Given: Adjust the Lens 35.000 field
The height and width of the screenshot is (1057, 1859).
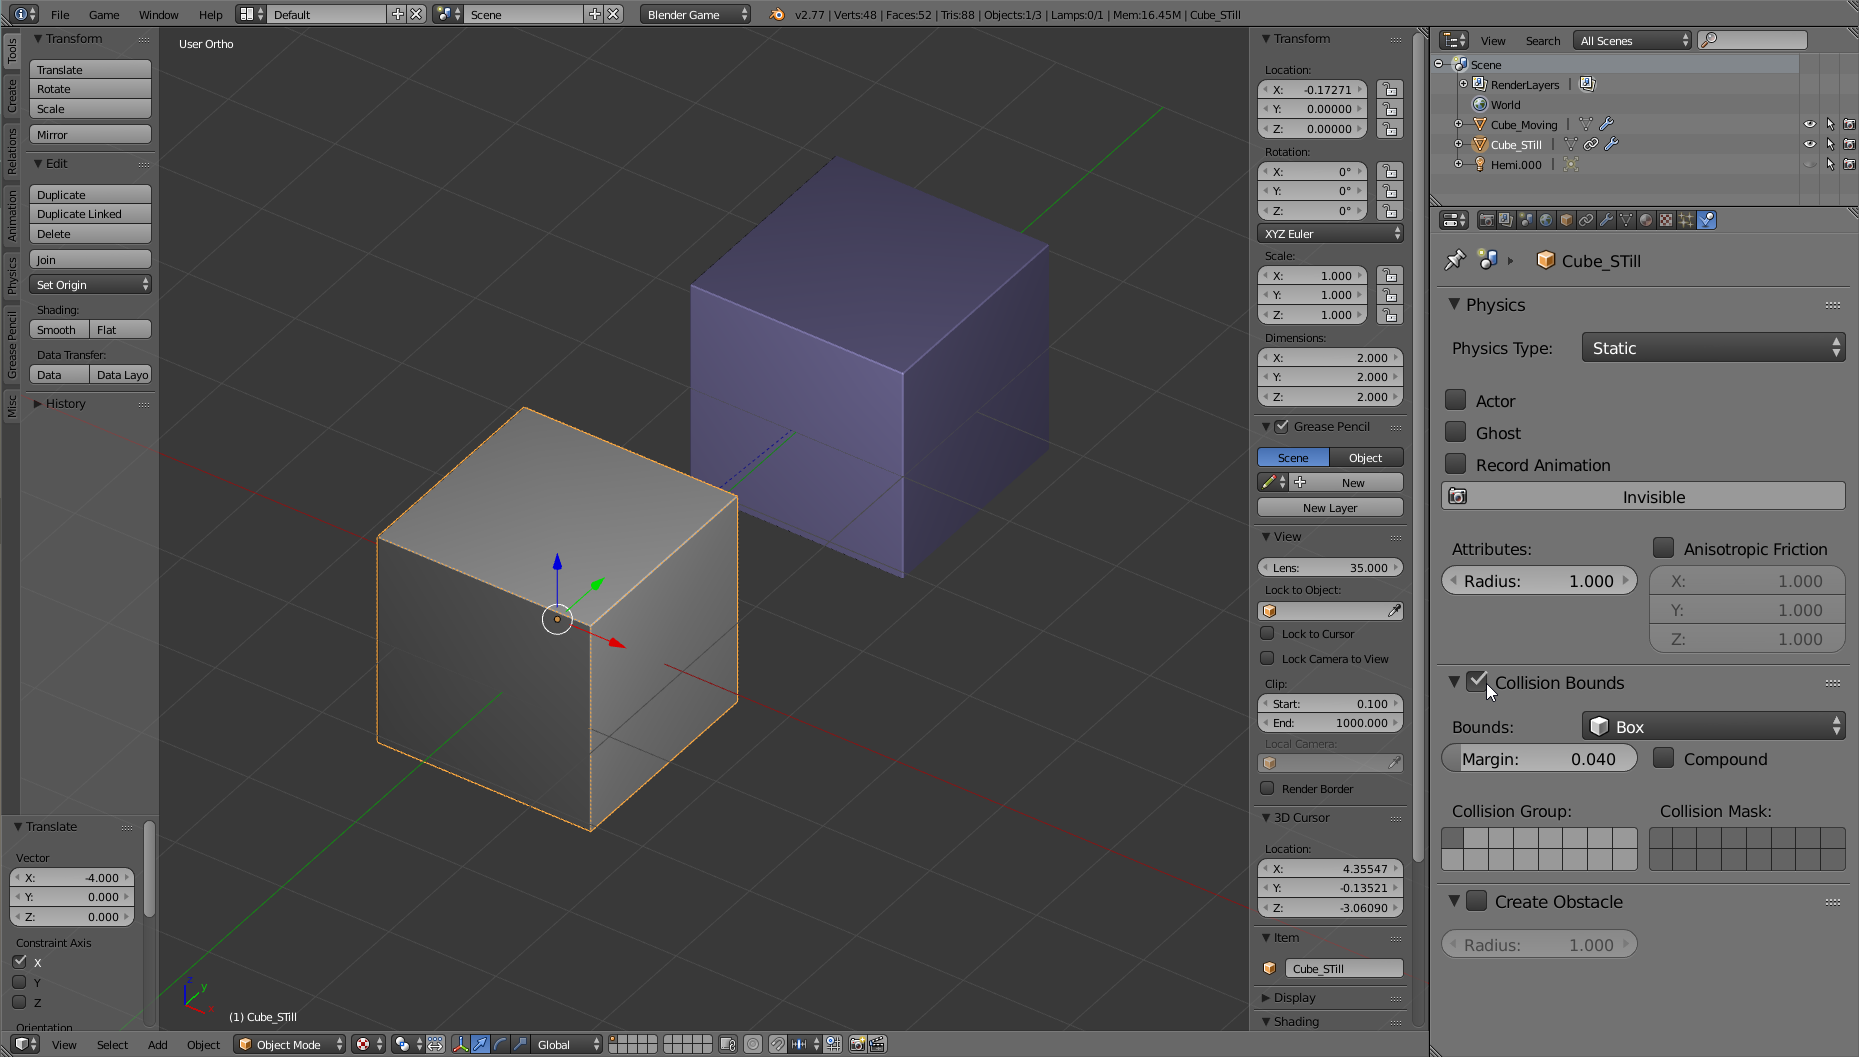Looking at the screenshot, I should [x=1330, y=568].
